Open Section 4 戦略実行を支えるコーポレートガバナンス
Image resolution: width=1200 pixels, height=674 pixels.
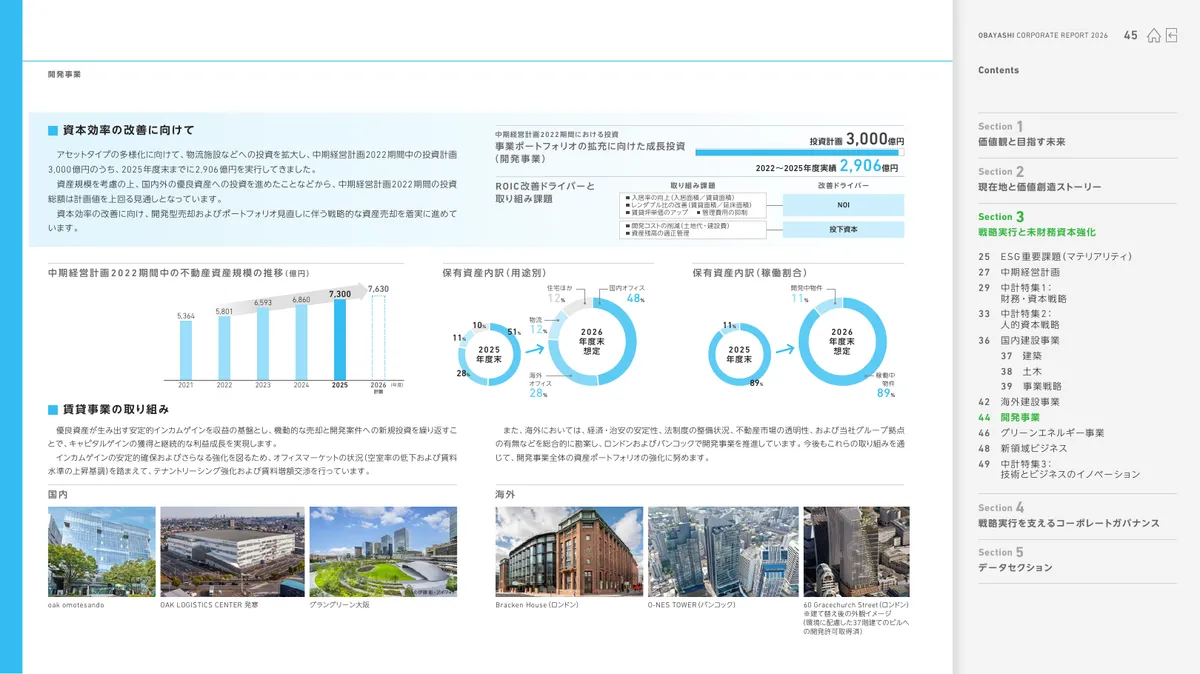pos(1068,515)
